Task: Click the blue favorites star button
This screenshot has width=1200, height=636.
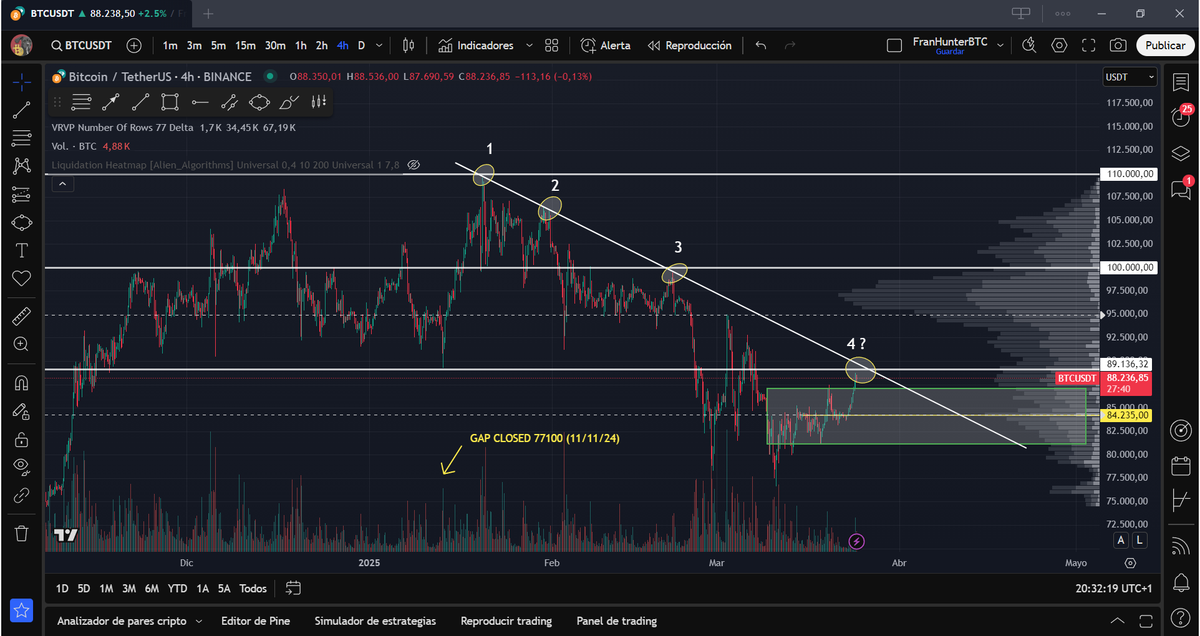Action: coord(21,611)
